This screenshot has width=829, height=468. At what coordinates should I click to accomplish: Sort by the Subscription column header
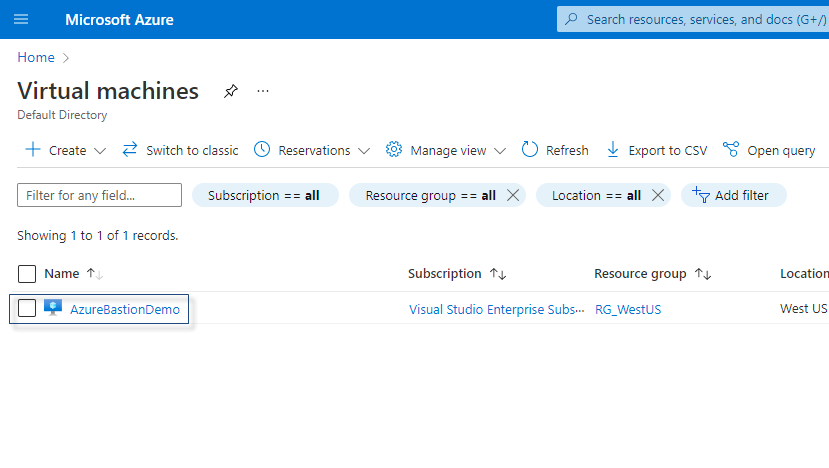tap(445, 273)
